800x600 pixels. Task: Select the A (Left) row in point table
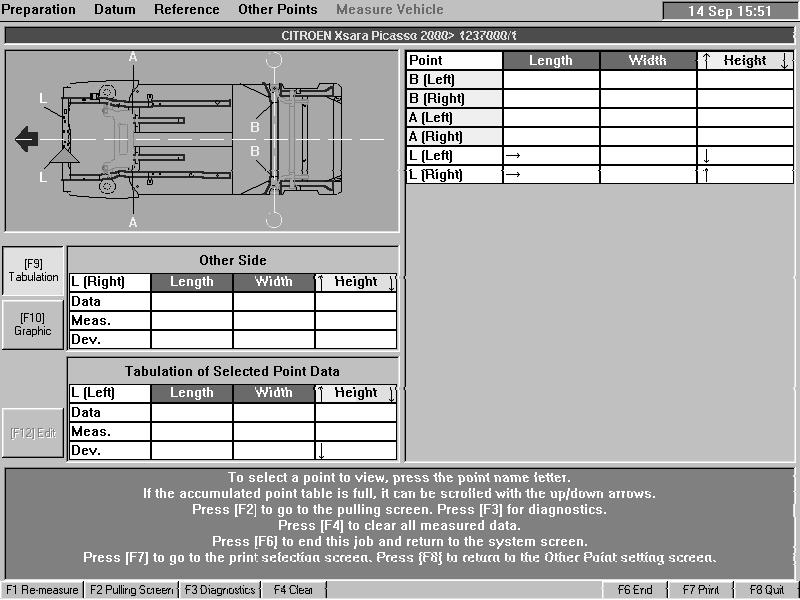tap(600, 117)
